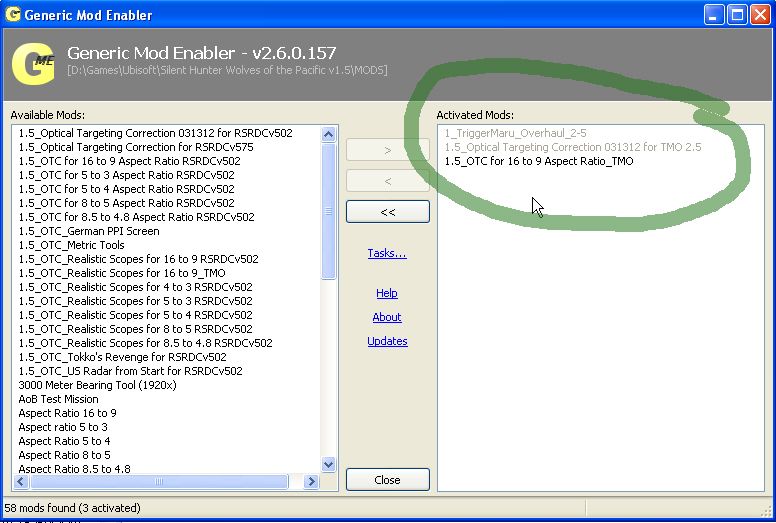Screen dimensions: 776x523
Task: Click the disabled enable-mod '>' button
Action: [388, 150]
